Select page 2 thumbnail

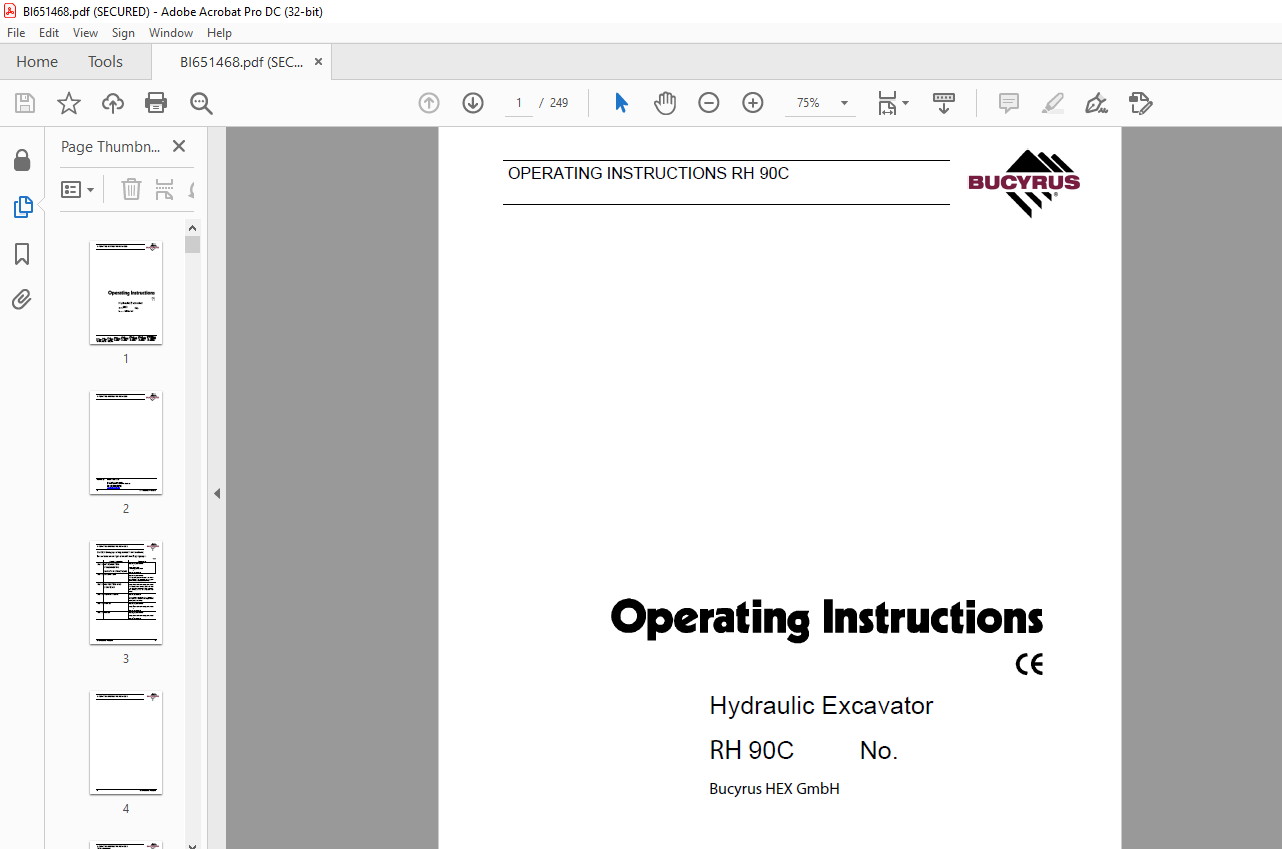click(126, 443)
